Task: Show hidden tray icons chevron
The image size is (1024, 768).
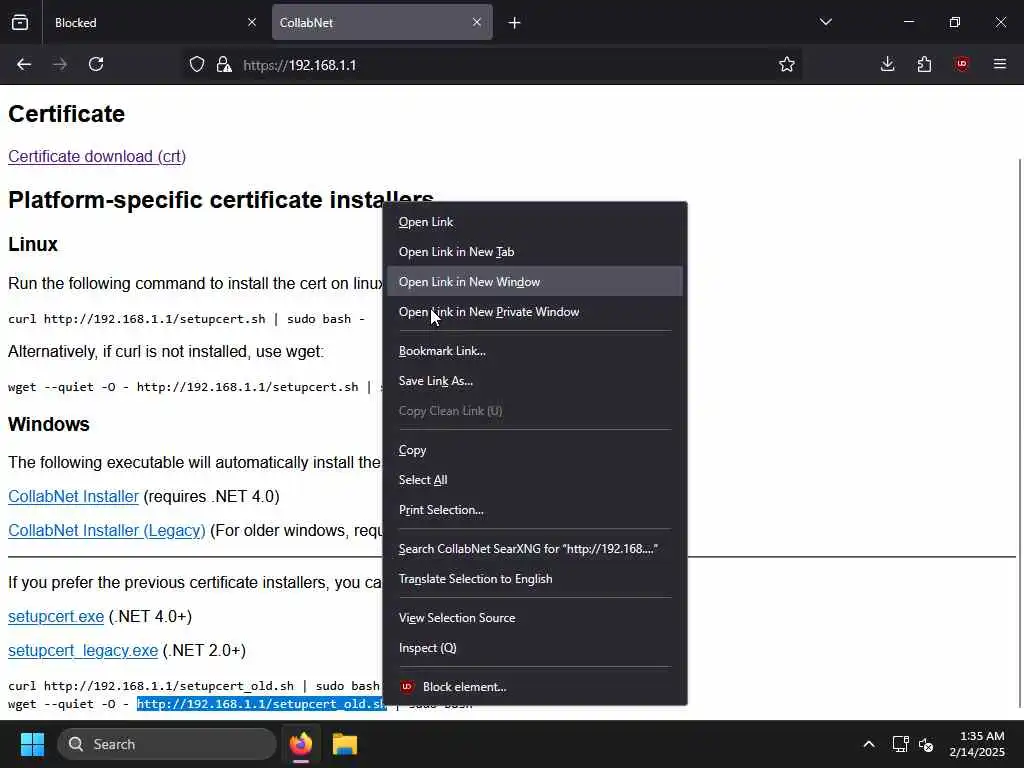Action: point(869,744)
